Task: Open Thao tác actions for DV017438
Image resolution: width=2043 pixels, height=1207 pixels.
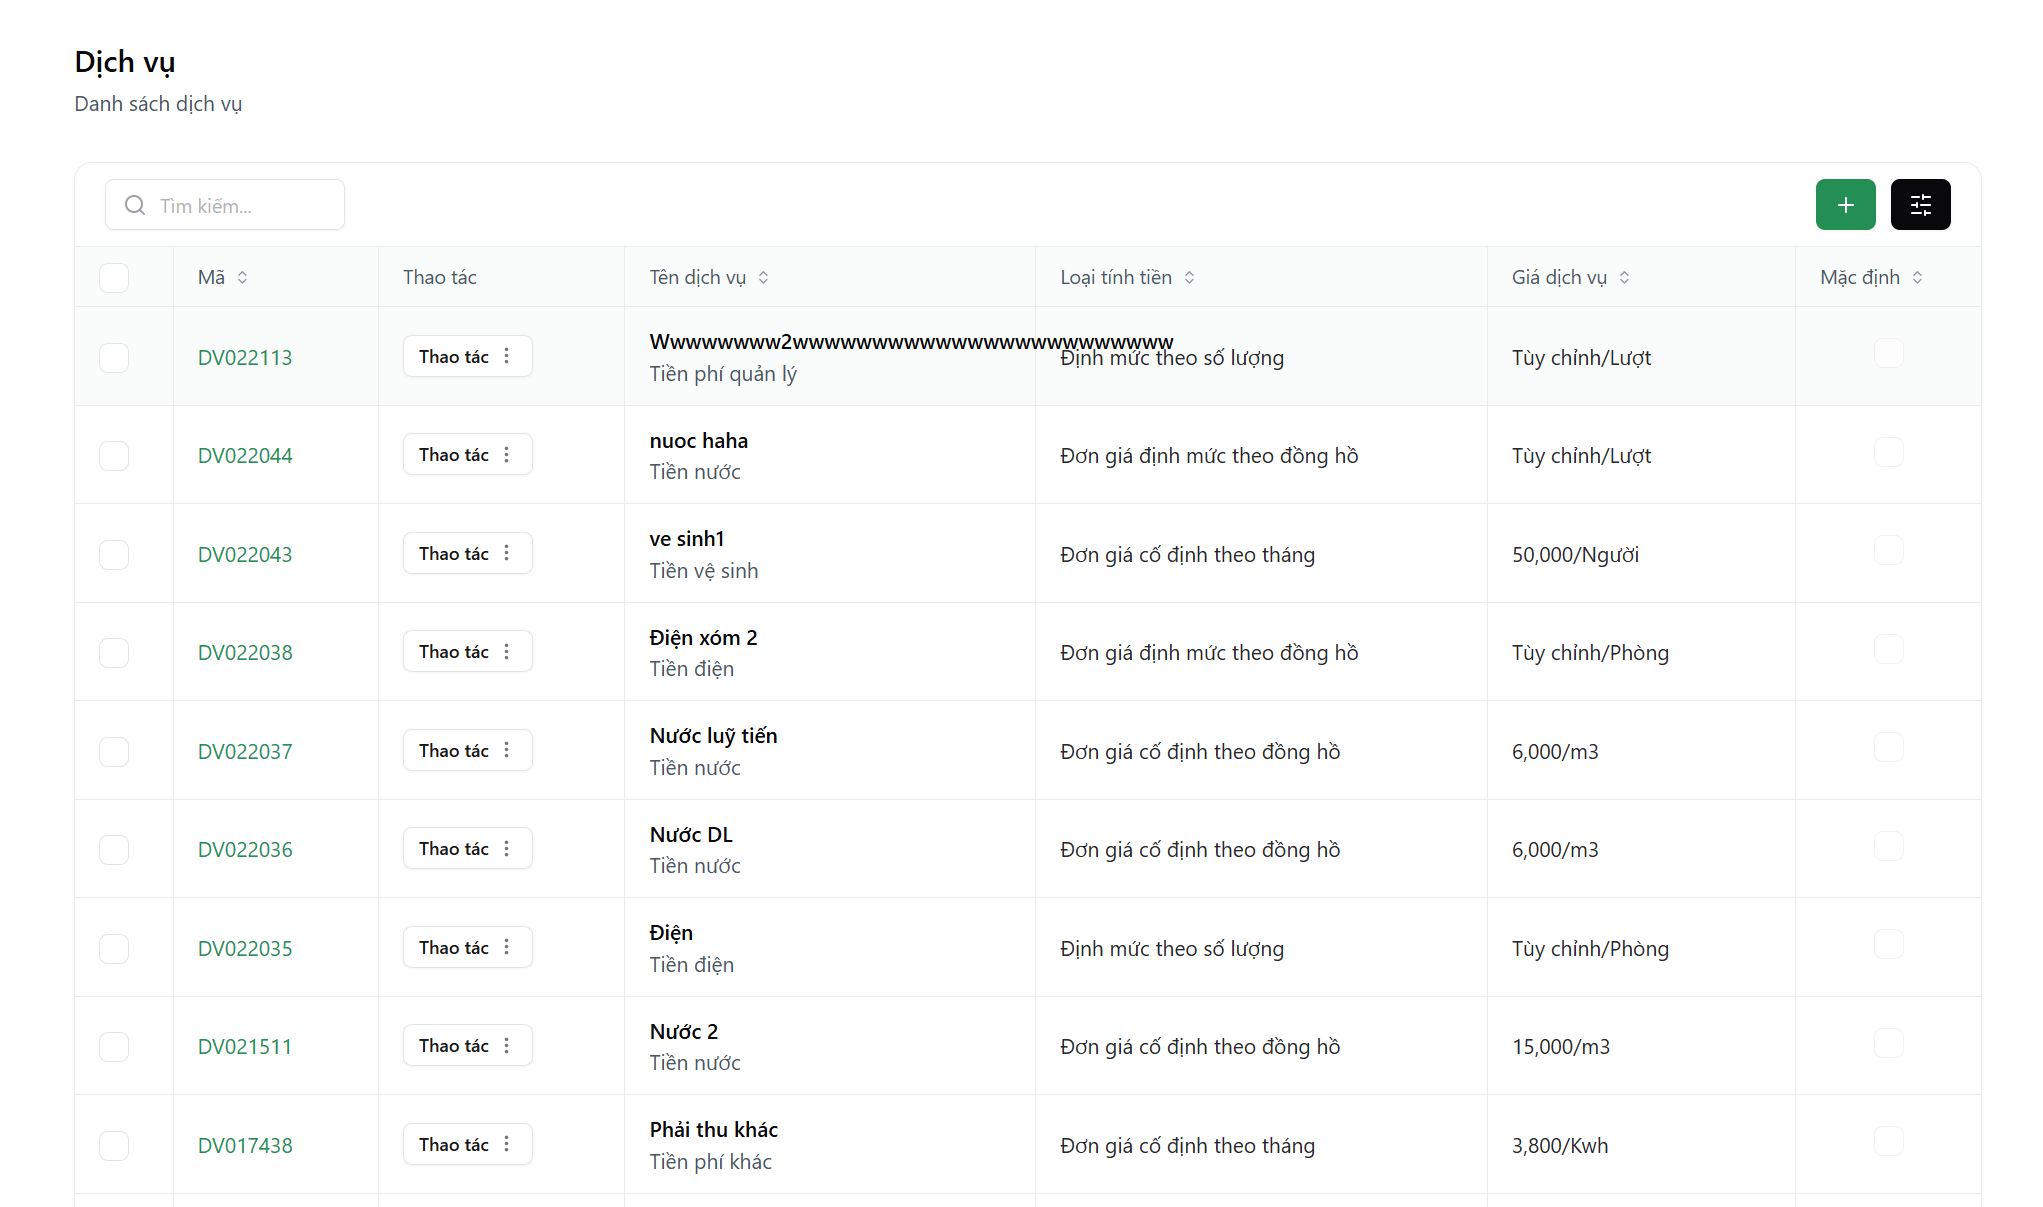Action: click(x=467, y=1144)
